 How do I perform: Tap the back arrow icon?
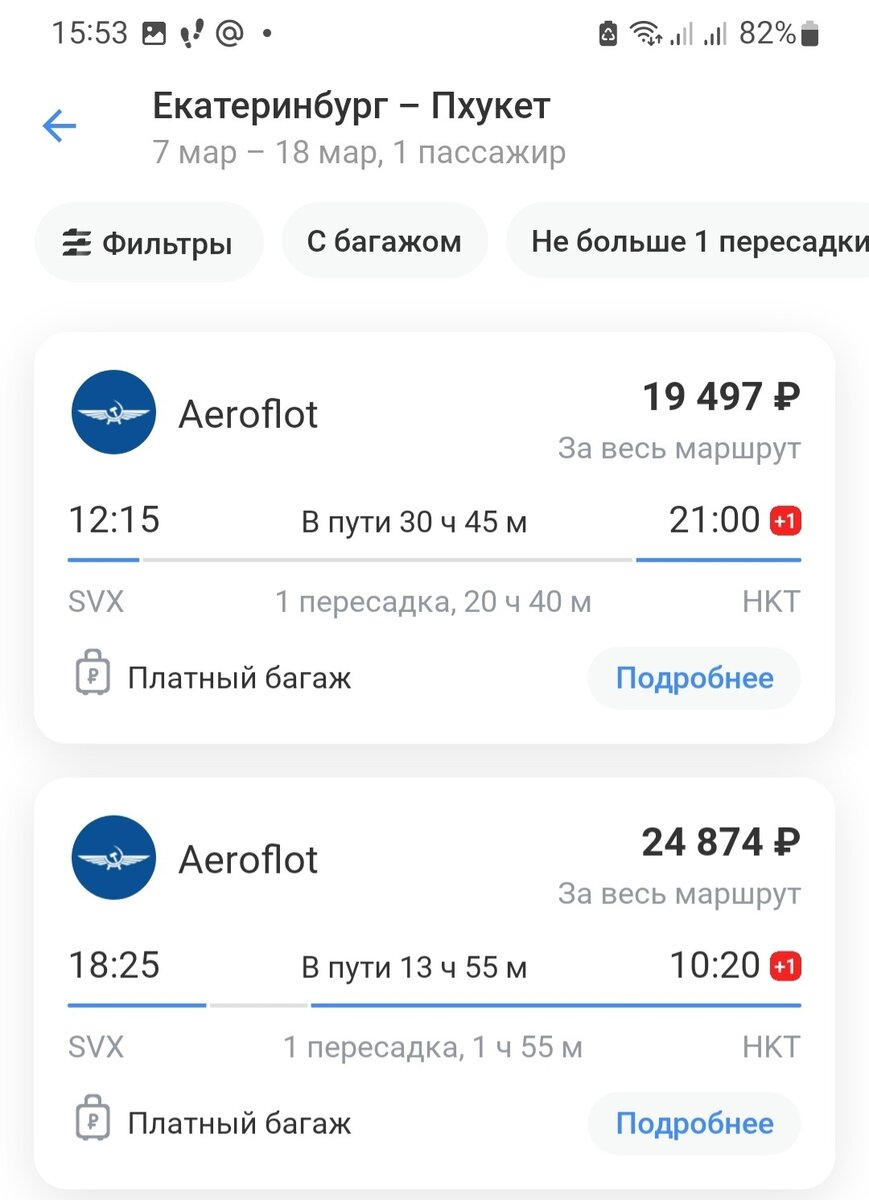coord(59,126)
